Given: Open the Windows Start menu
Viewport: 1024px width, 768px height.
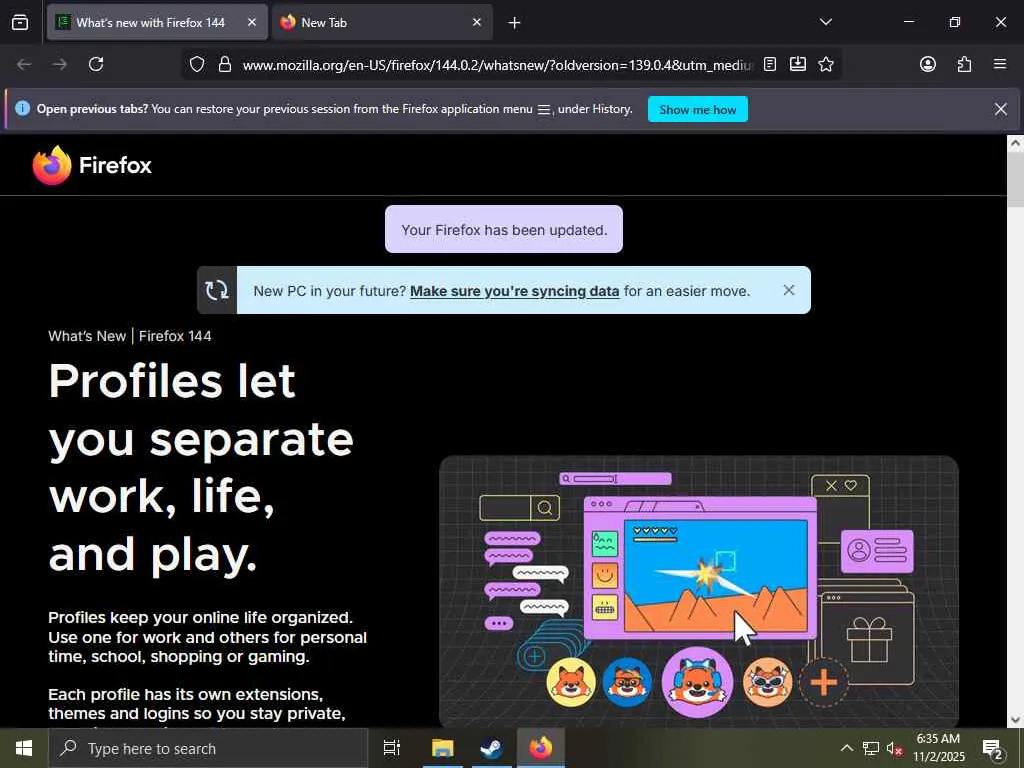Looking at the screenshot, I should point(24,748).
